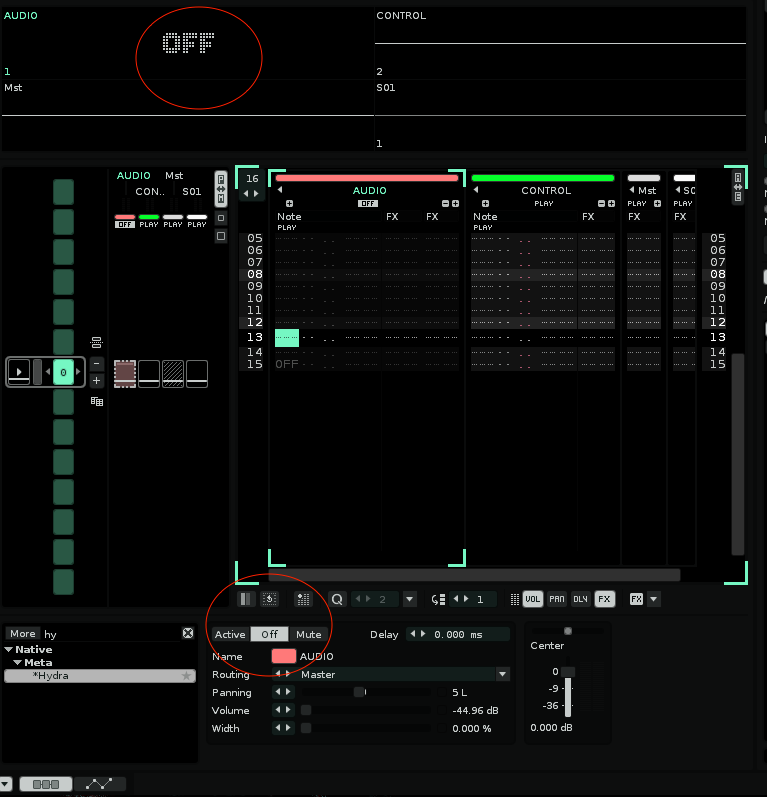767x797 pixels.
Task: Decrease the Volume value with left arrow
Action: 278,710
